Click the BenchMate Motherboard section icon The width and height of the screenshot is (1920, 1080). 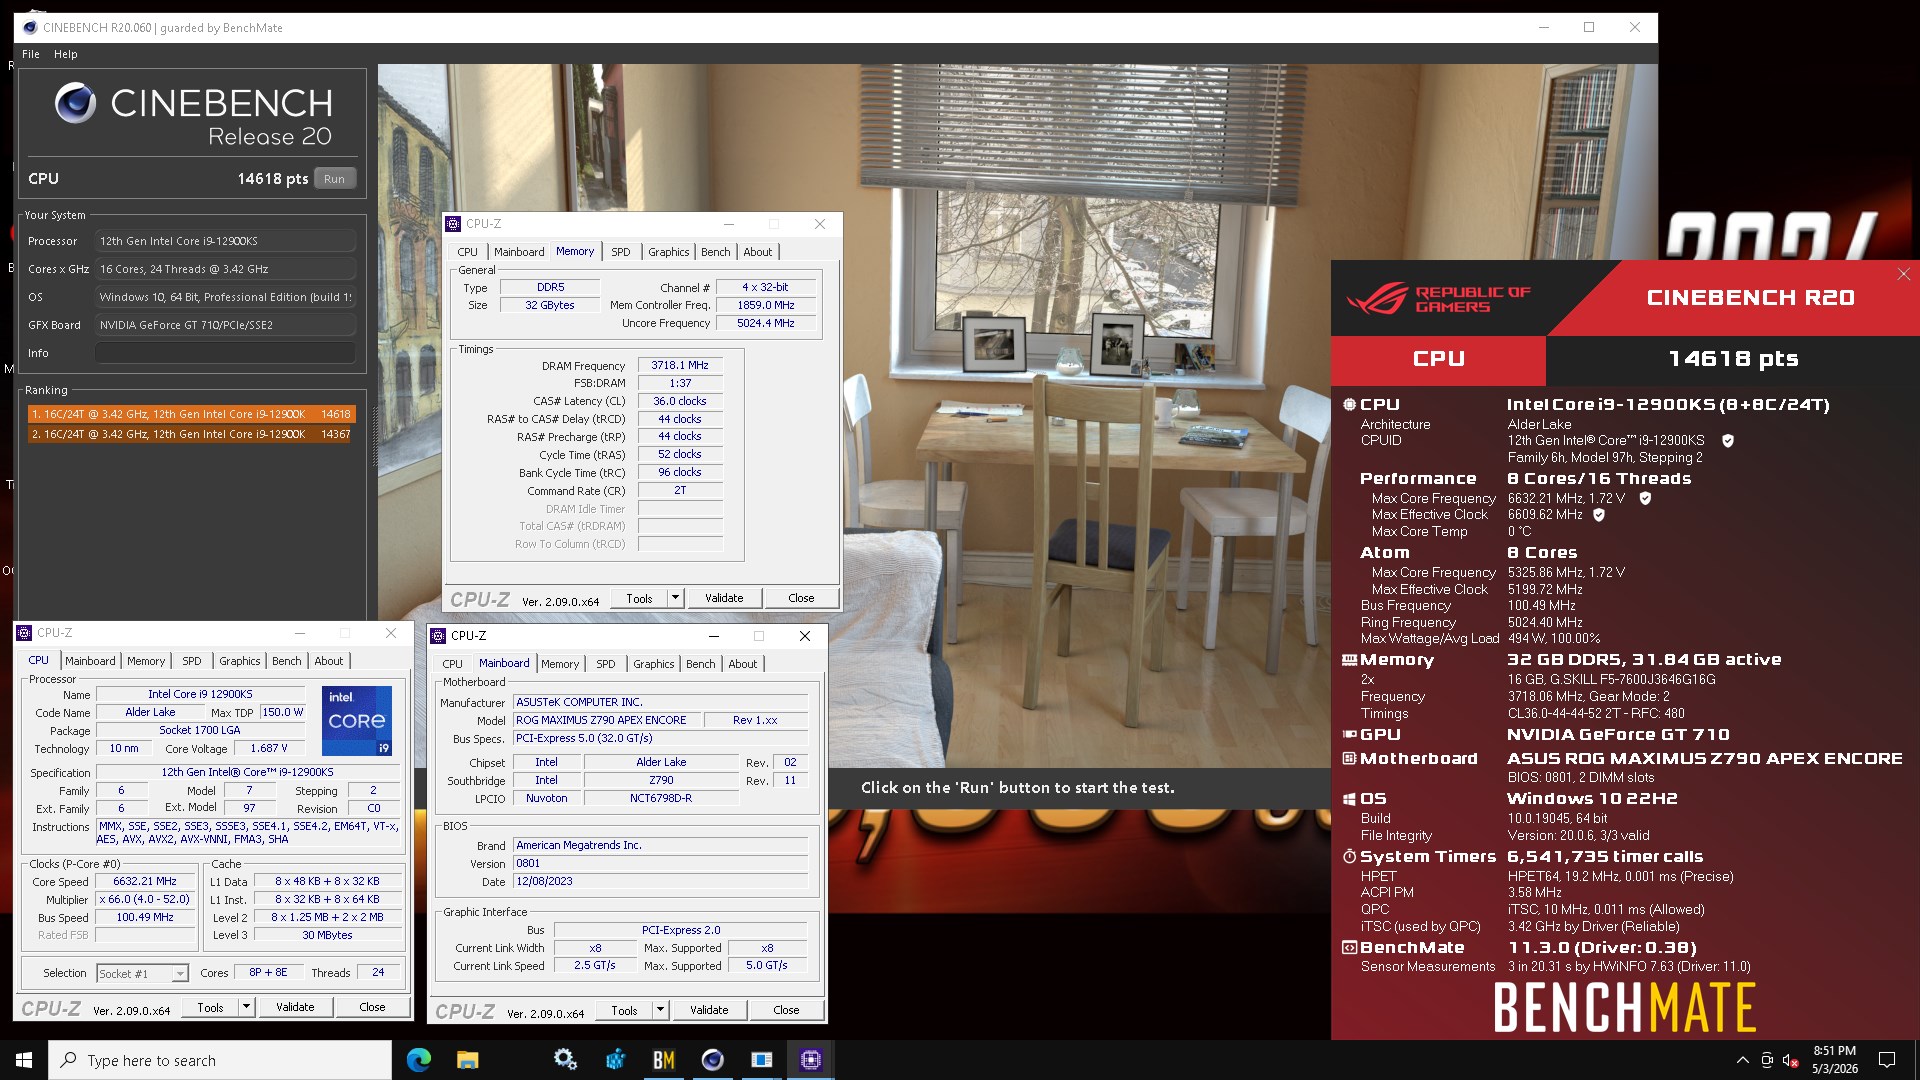pos(1349,759)
